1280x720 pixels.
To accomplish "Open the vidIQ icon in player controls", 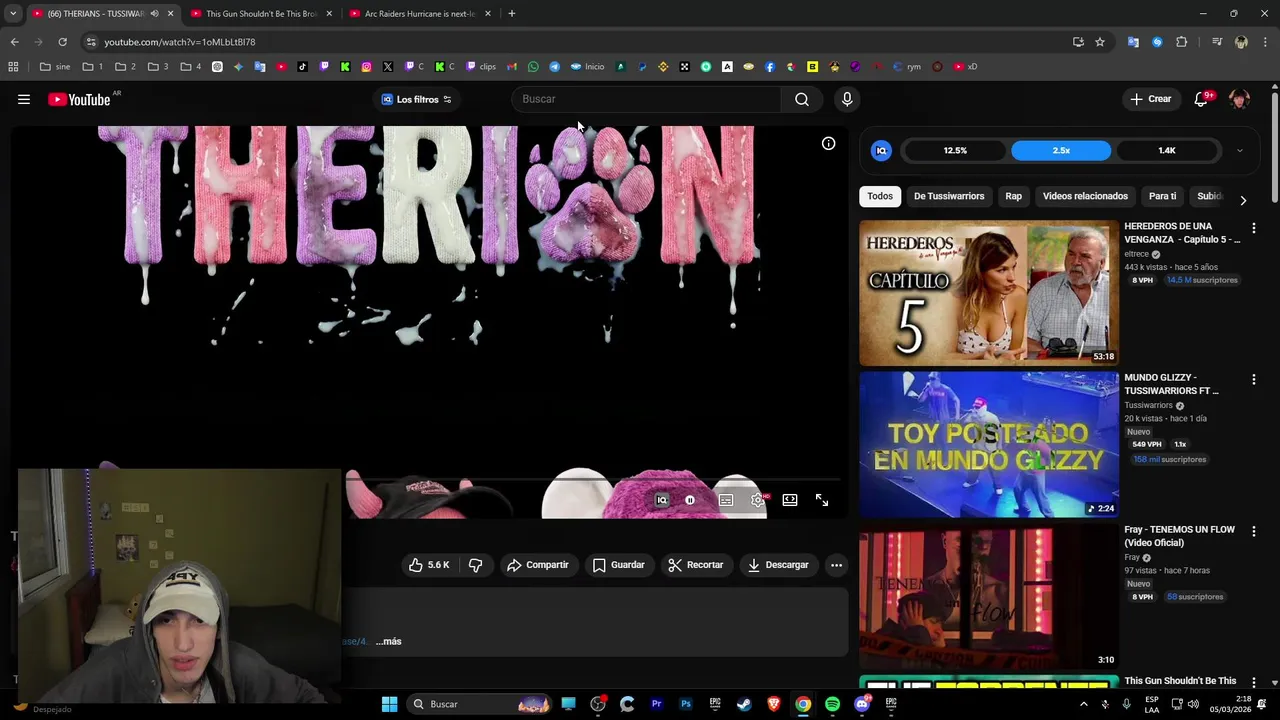I will pos(661,500).
